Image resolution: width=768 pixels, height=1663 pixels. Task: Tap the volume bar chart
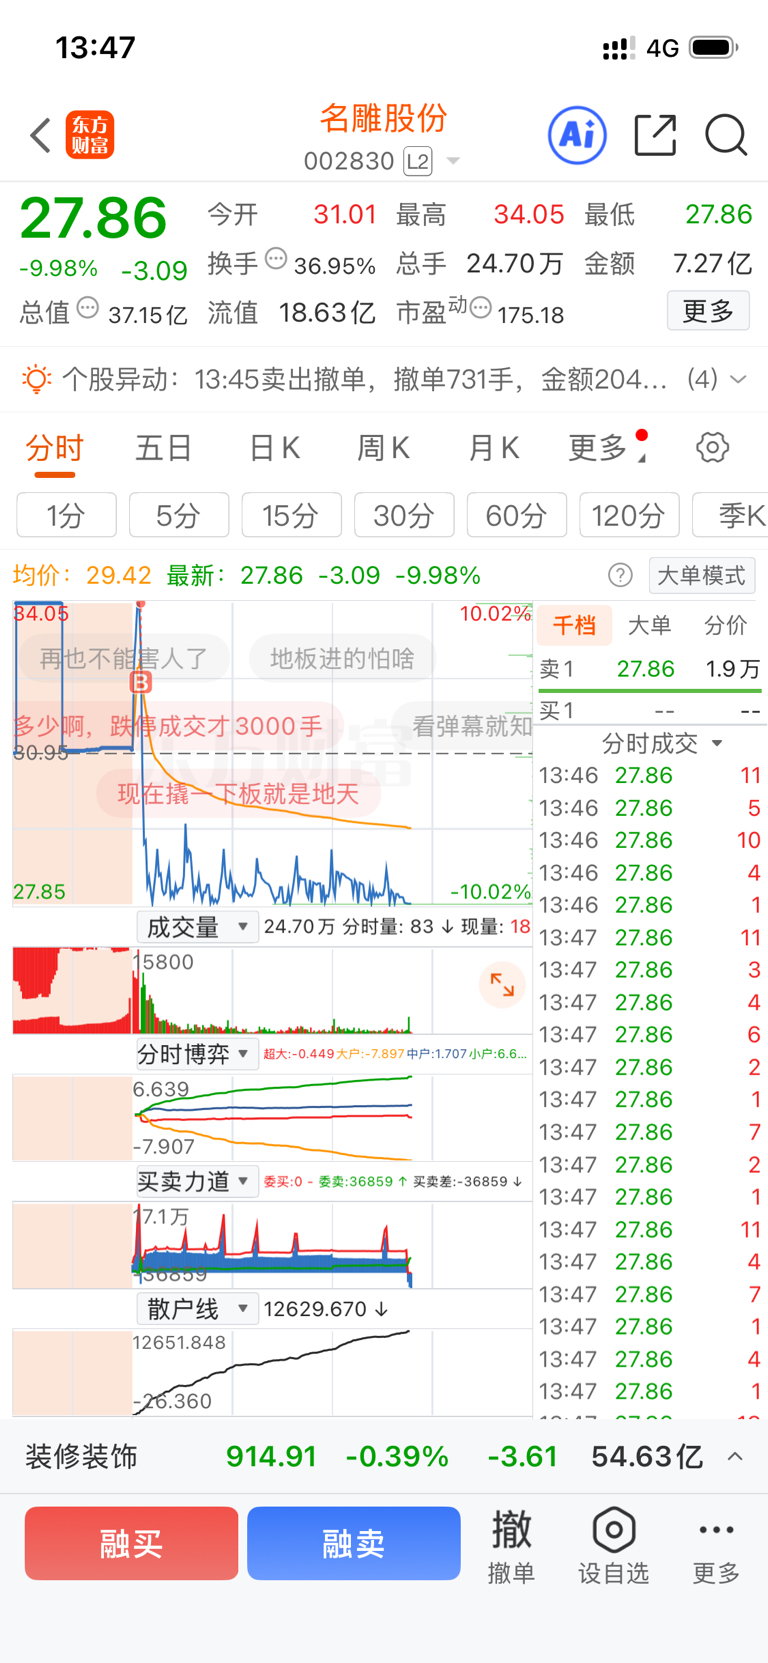click(272, 990)
